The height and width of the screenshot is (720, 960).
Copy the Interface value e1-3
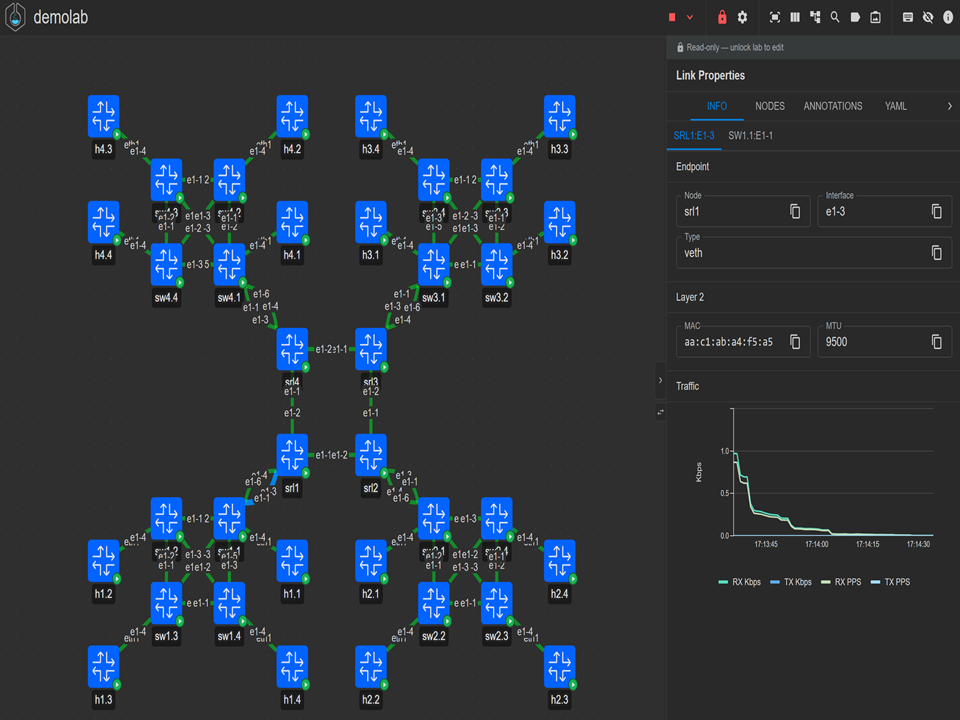937,211
